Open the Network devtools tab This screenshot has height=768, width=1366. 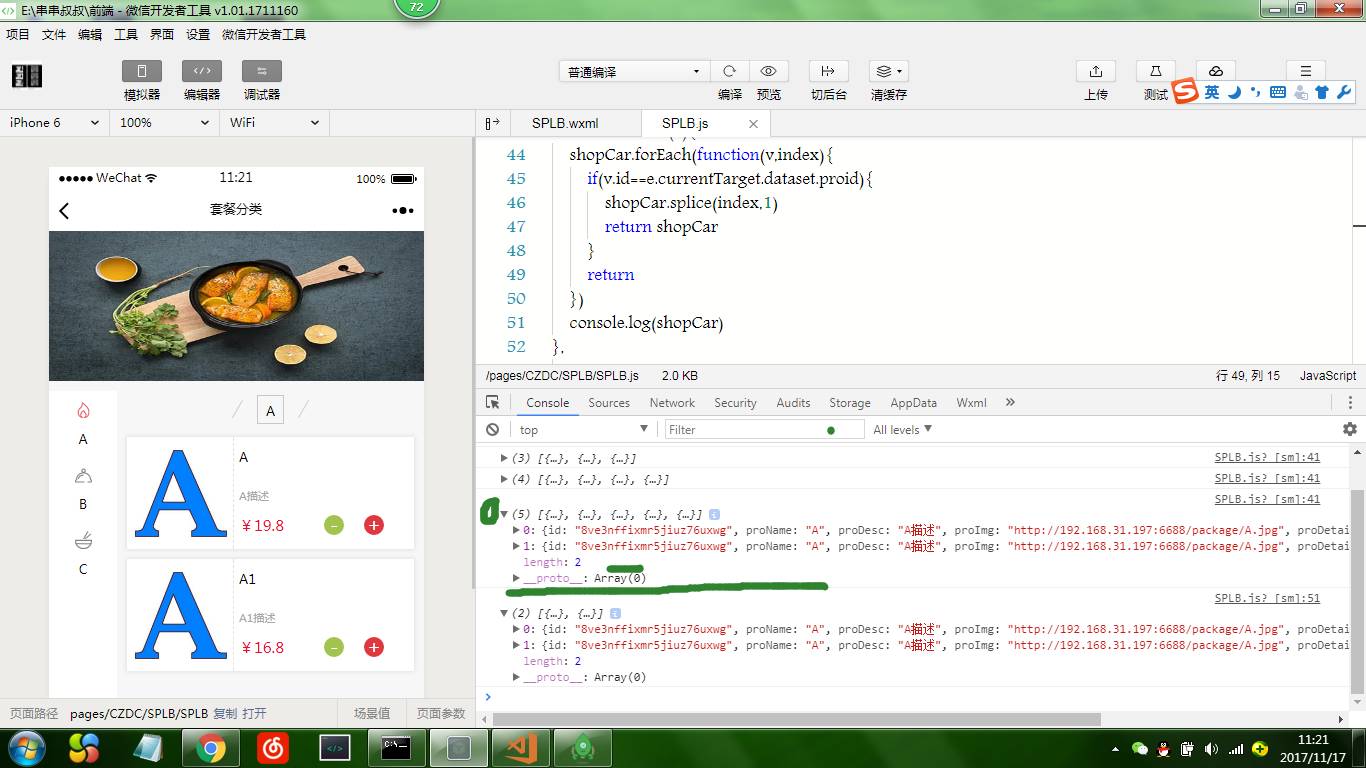pyautogui.click(x=672, y=402)
